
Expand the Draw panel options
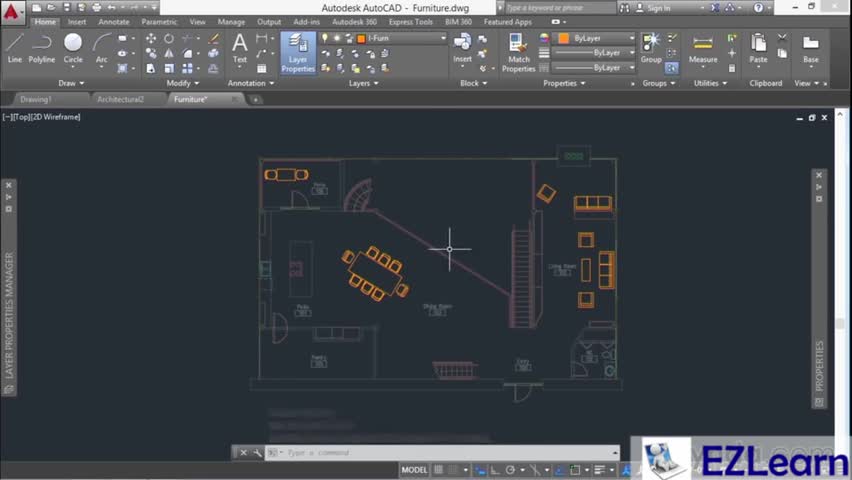[x=71, y=83]
